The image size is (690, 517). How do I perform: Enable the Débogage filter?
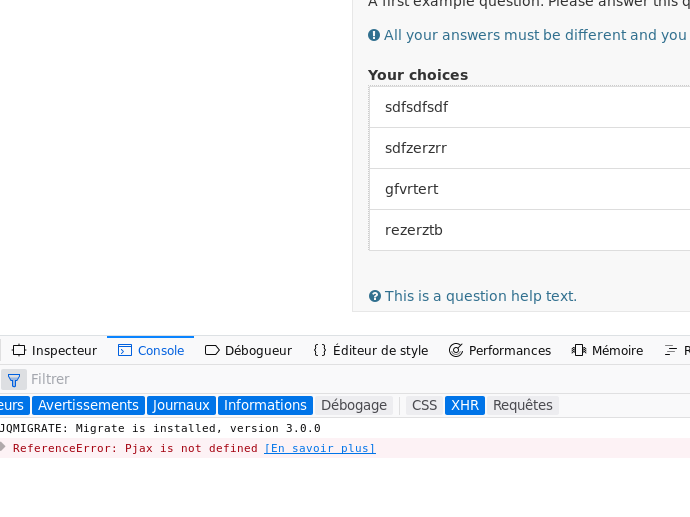click(354, 405)
